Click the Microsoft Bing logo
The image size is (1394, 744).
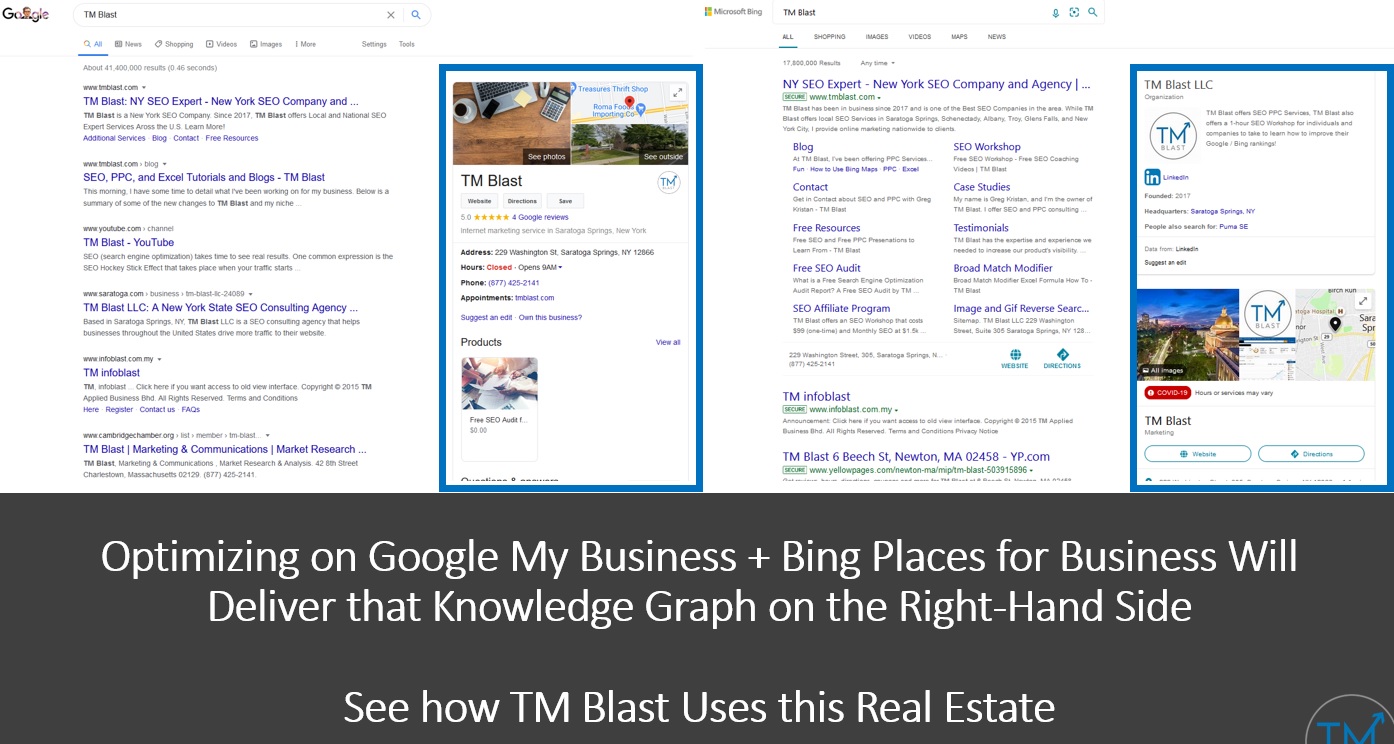click(x=734, y=12)
